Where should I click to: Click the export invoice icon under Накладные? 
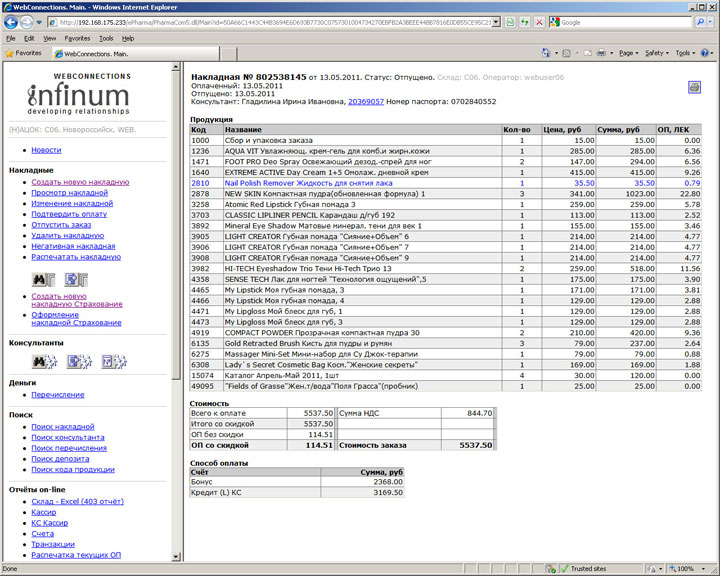pos(76,279)
